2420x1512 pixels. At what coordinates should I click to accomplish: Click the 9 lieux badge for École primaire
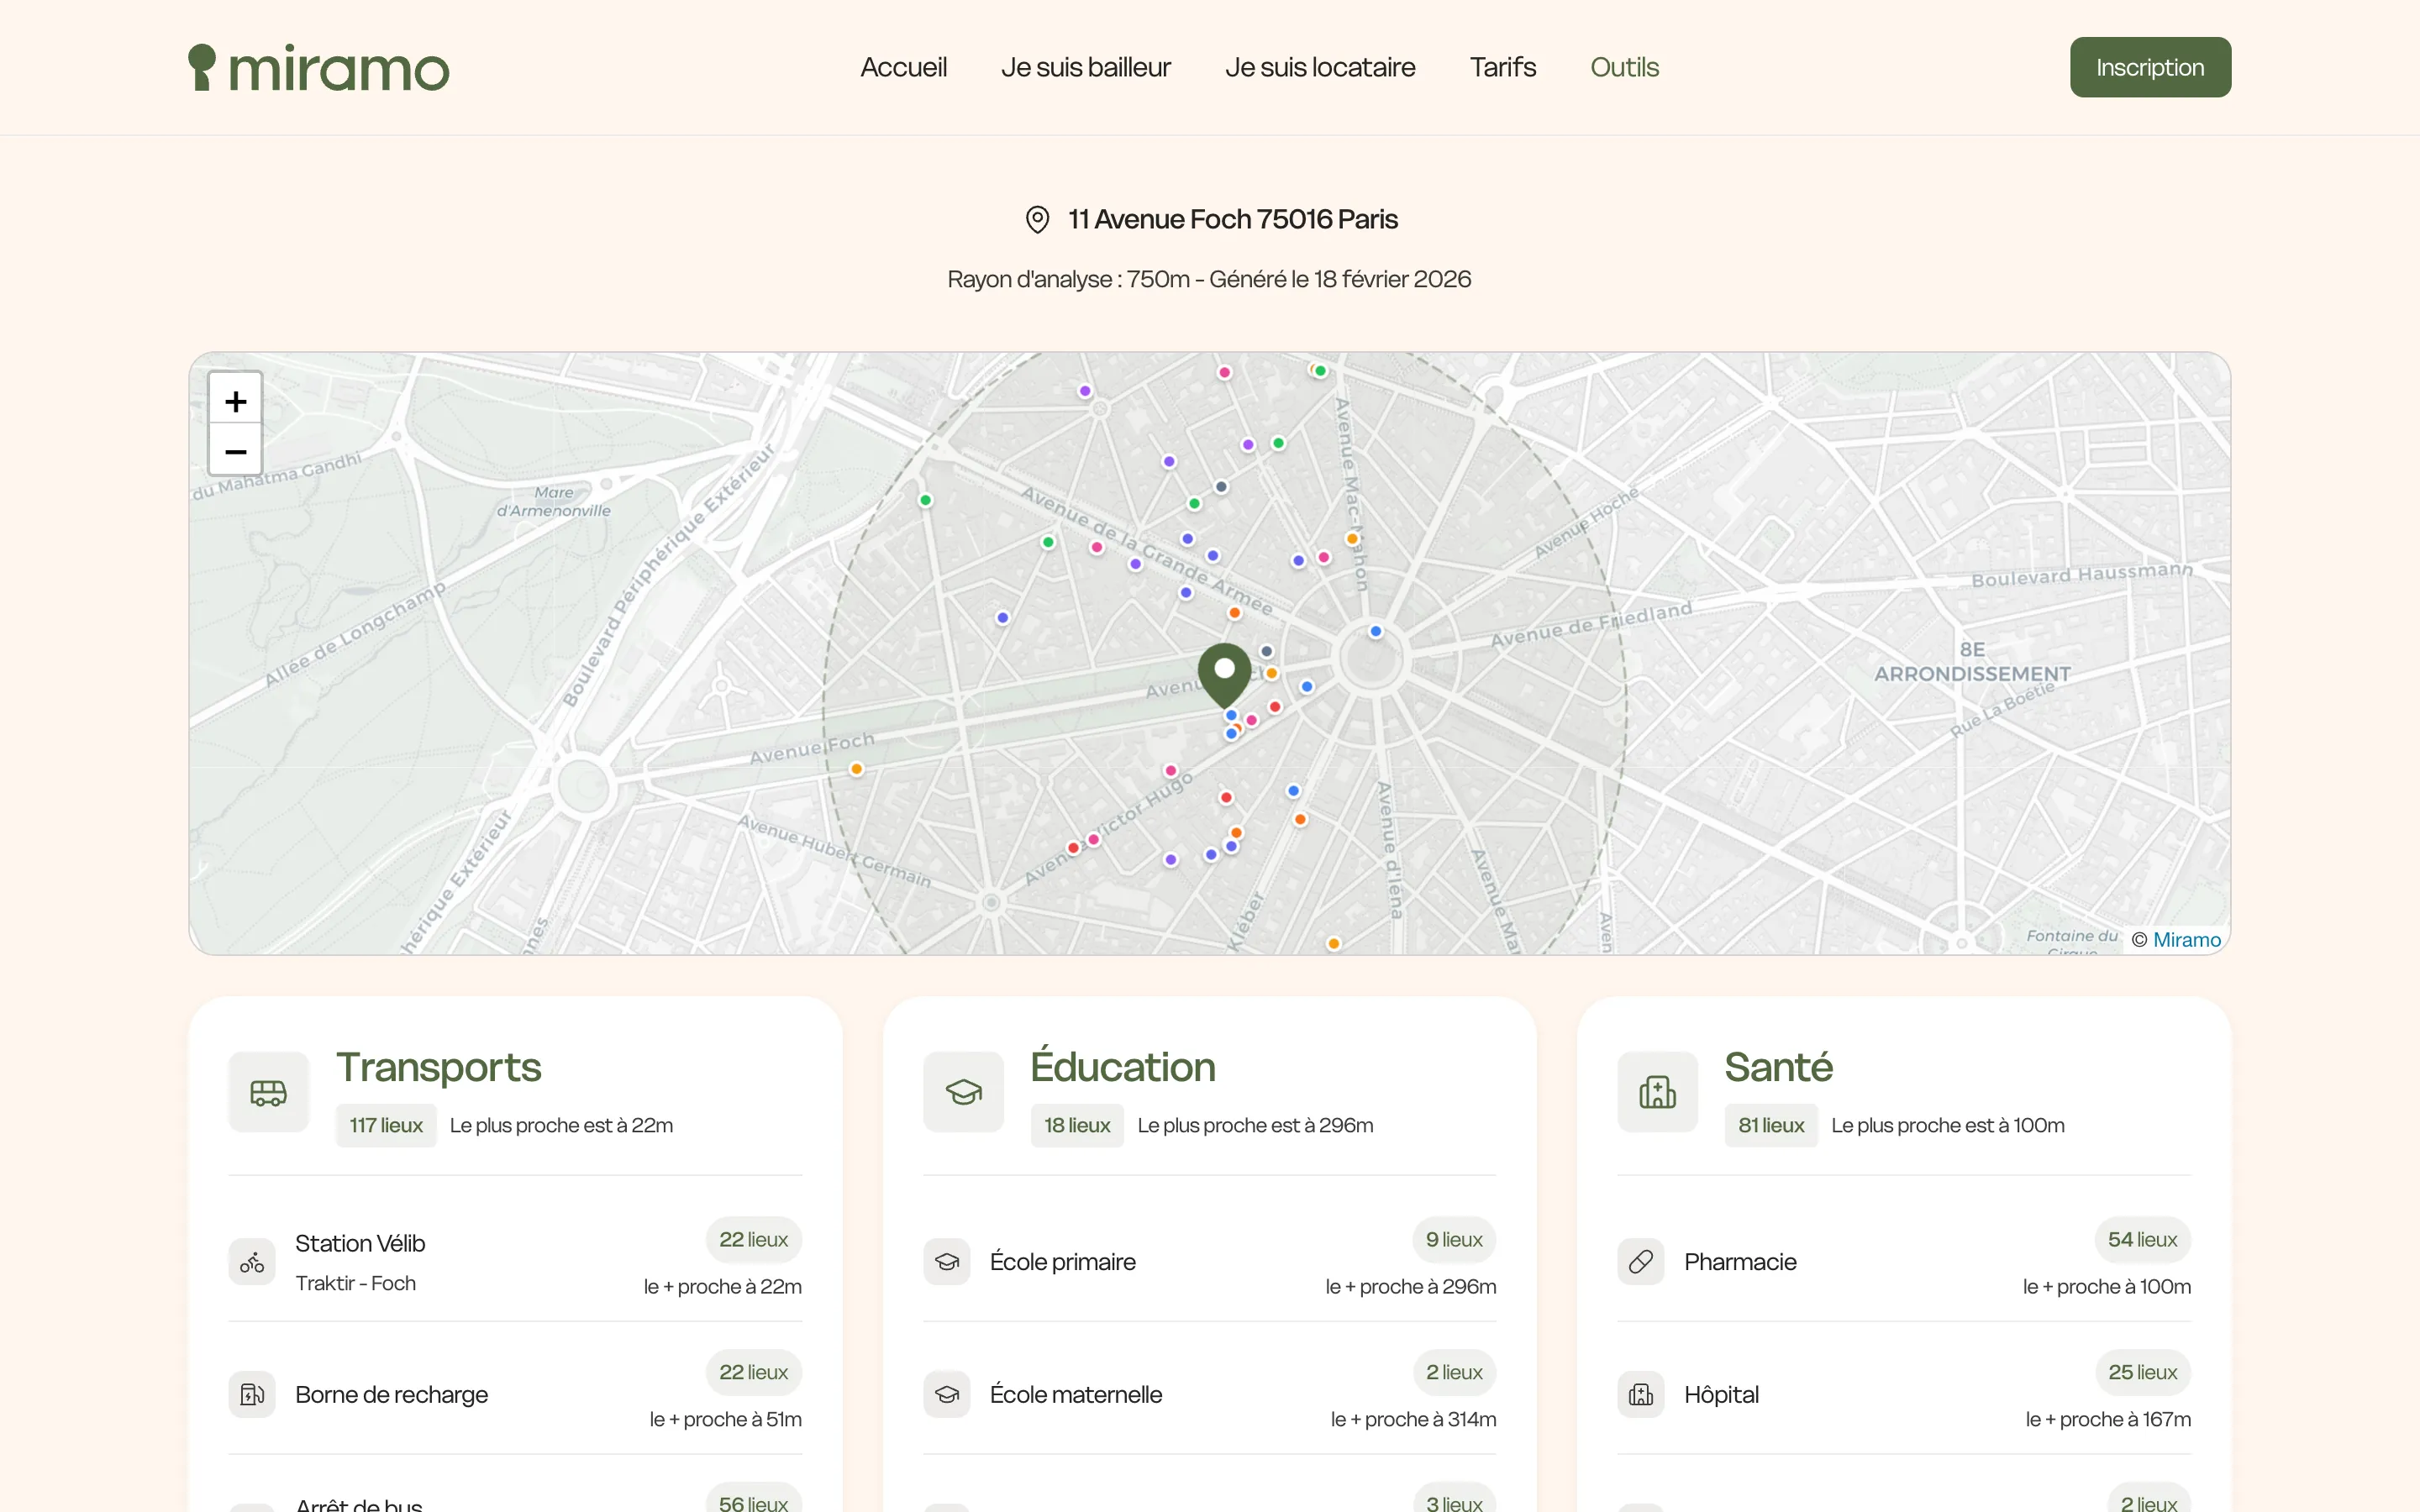1452,1239
